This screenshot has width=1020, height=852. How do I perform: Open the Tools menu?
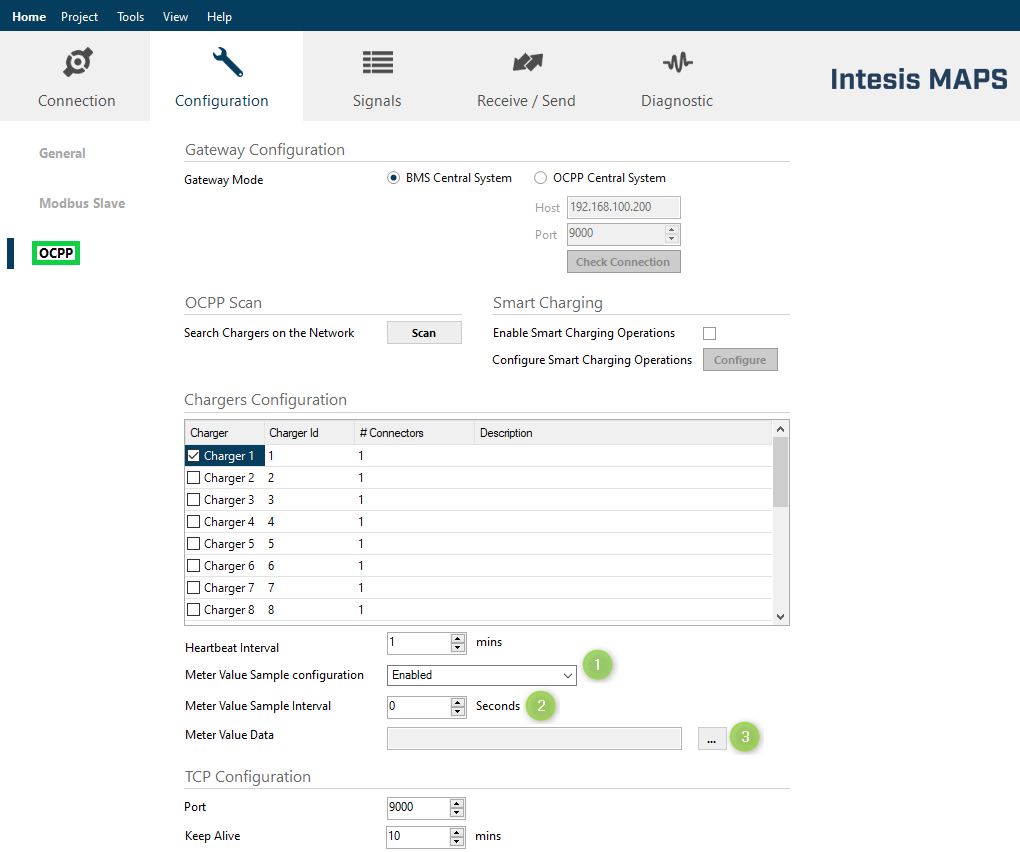tap(131, 17)
